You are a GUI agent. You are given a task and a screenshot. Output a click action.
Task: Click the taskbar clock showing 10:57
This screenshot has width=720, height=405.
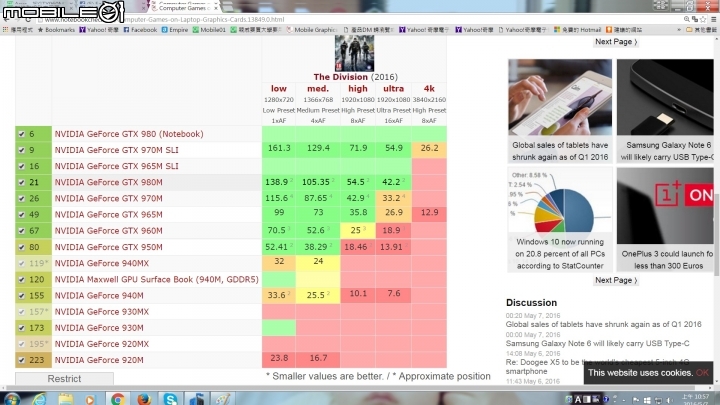pyautogui.click(x=695, y=399)
